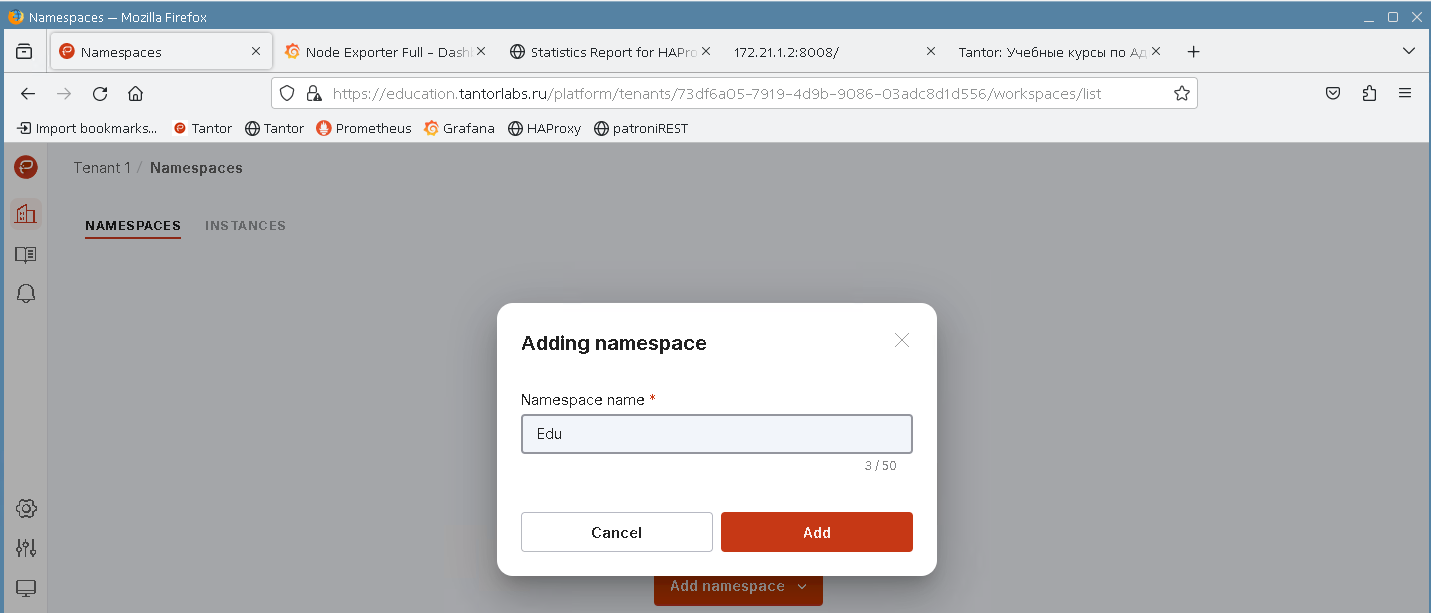Click the monitor icon at the sidebar bottom
The height and width of the screenshot is (613, 1431).
[x=26, y=589]
